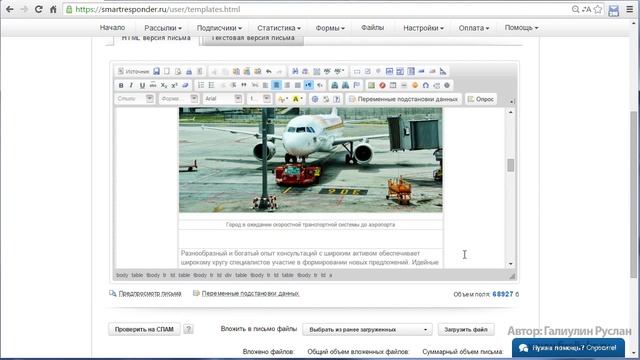Click the Unlink icon
Image resolution: width=640 pixels, height=360 pixels.
(345, 85)
